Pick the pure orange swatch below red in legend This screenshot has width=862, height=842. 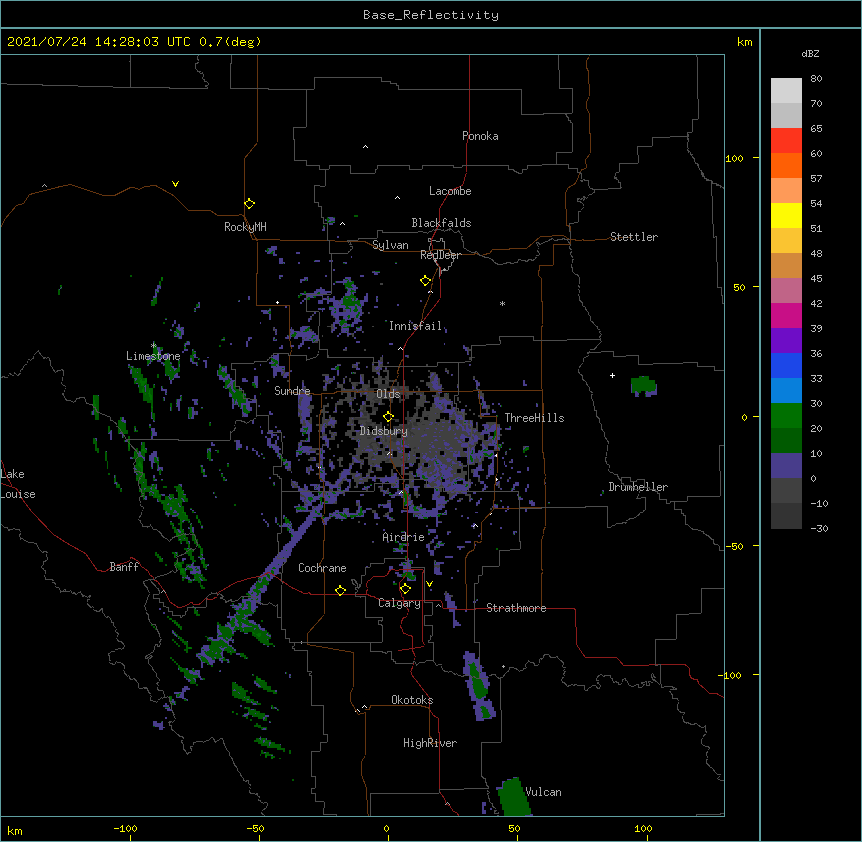tap(786, 165)
